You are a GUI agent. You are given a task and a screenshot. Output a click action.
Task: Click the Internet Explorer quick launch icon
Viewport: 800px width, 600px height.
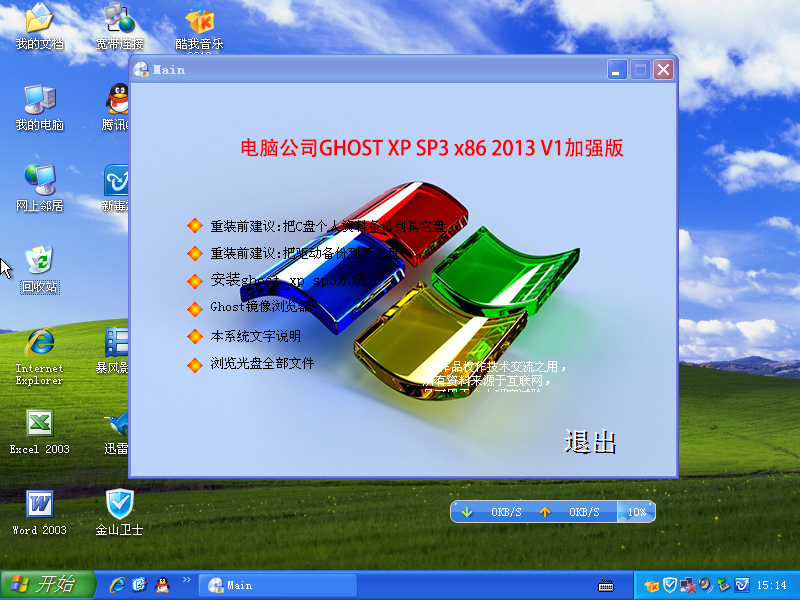(x=117, y=585)
